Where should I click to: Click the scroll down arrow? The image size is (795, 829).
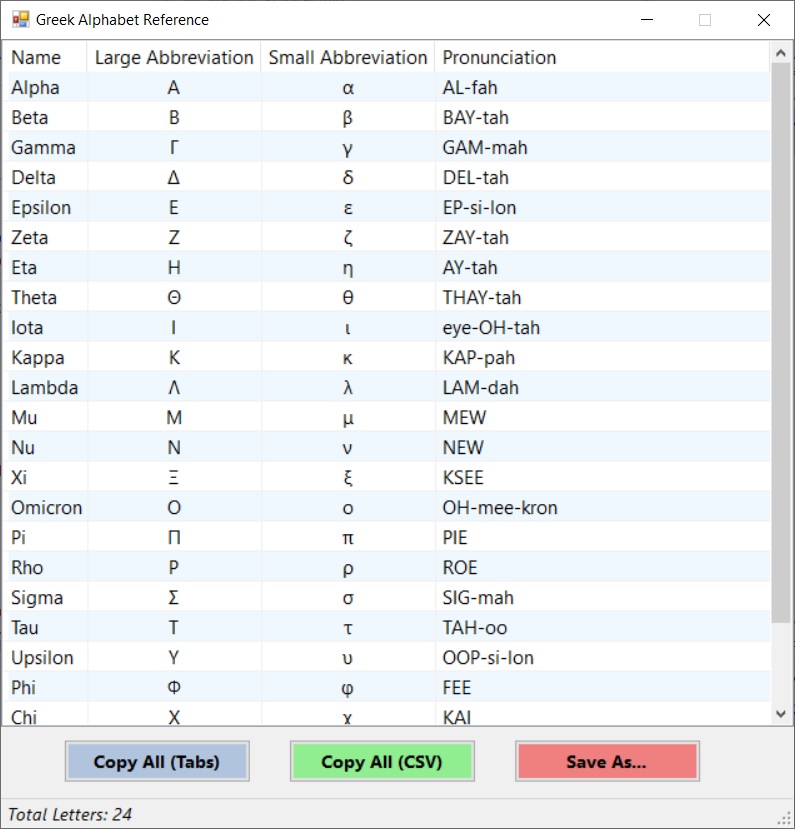pos(781,714)
